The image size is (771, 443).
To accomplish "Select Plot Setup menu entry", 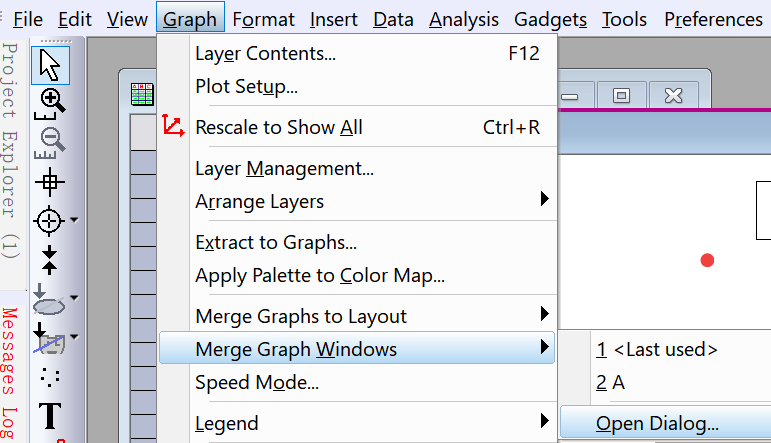I will (x=246, y=86).
